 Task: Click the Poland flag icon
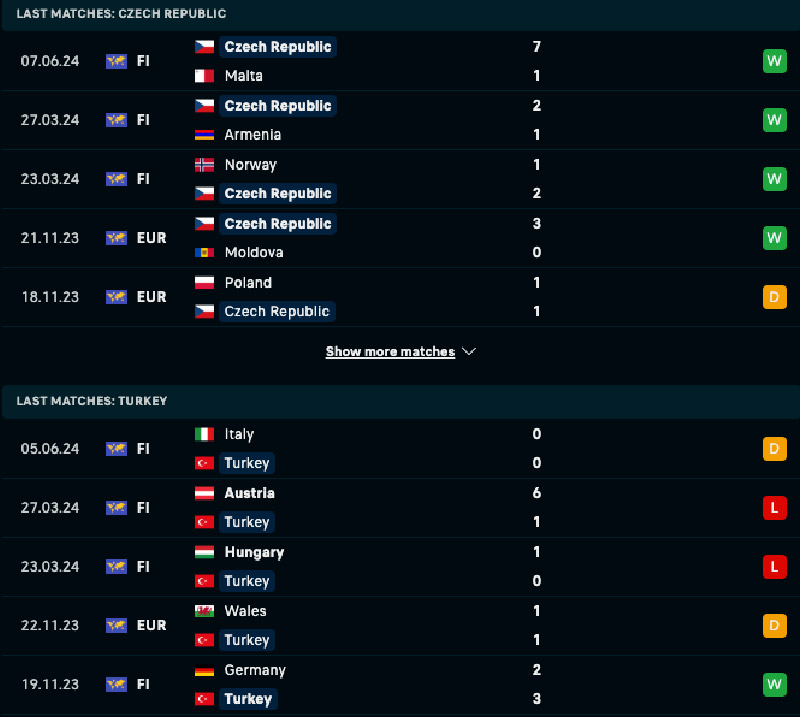[x=204, y=283]
